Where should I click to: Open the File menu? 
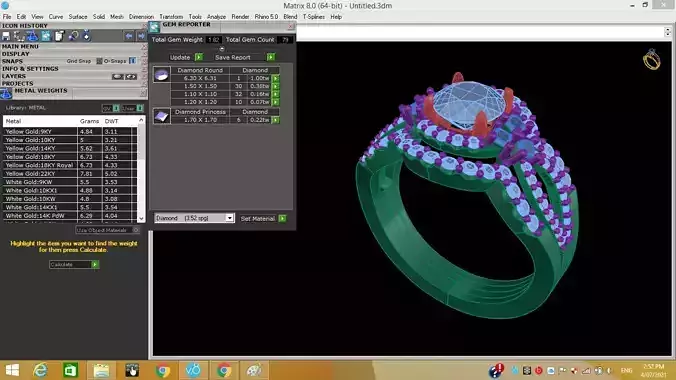pyautogui.click(x=7, y=17)
